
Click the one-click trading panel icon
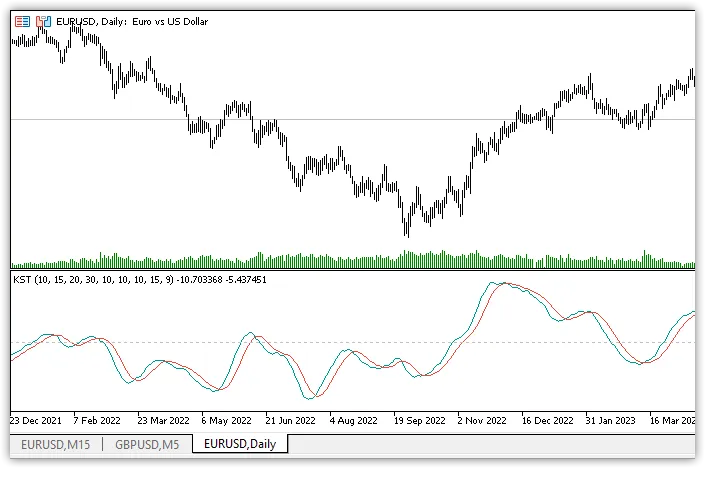coord(22,21)
